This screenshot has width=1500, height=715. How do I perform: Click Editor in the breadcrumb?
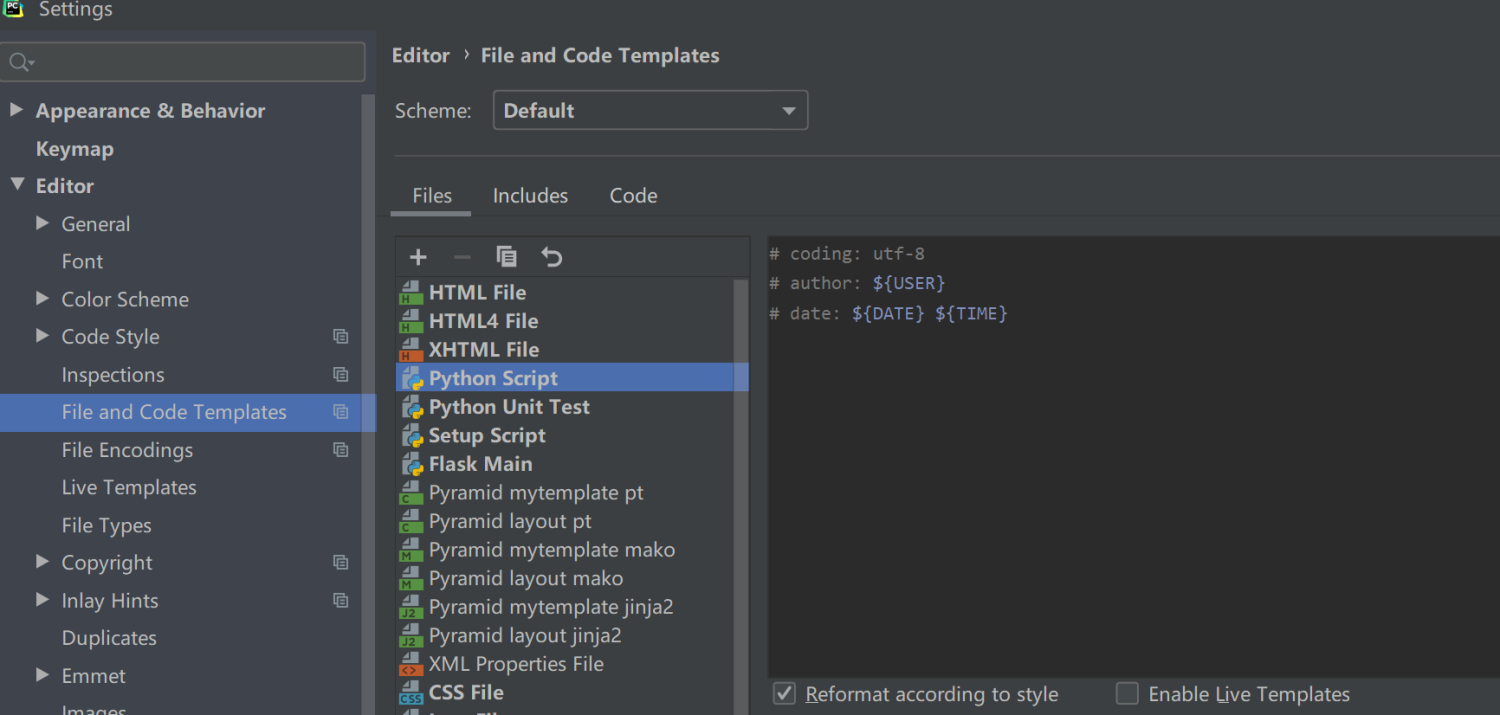pyautogui.click(x=420, y=56)
